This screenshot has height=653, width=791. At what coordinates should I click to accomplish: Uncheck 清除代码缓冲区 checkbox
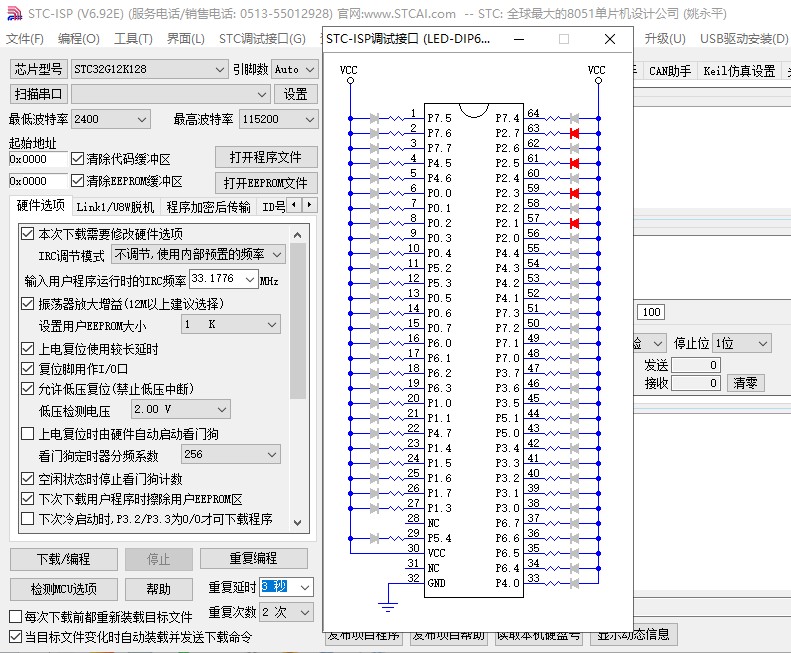point(77,159)
